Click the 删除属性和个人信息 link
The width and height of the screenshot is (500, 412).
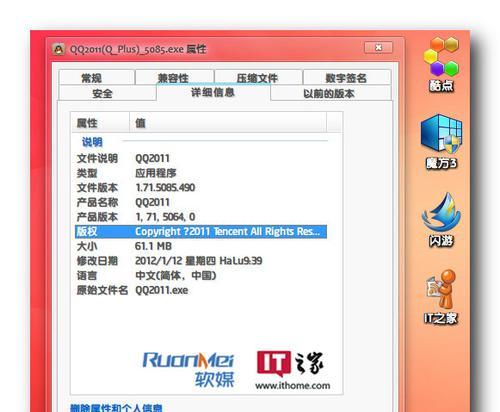(116, 407)
